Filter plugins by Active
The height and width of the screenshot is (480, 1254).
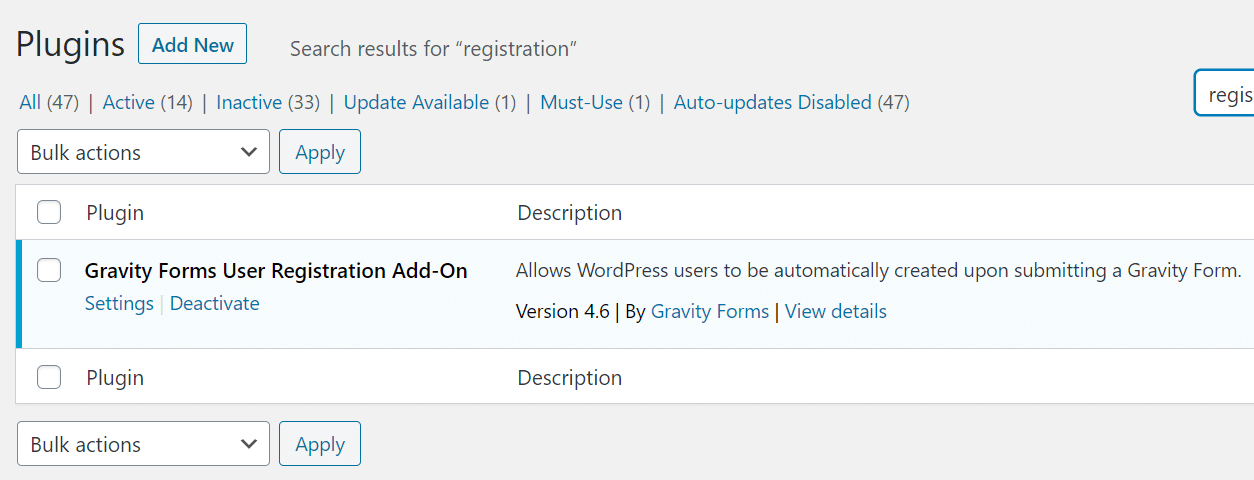129,102
